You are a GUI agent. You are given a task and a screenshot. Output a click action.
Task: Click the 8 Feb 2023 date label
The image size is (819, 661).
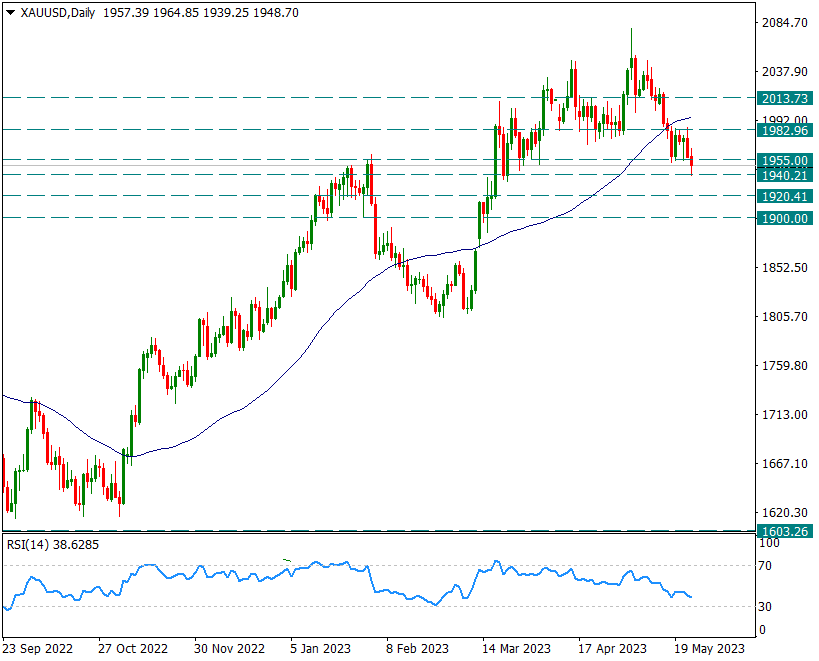pos(417,649)
